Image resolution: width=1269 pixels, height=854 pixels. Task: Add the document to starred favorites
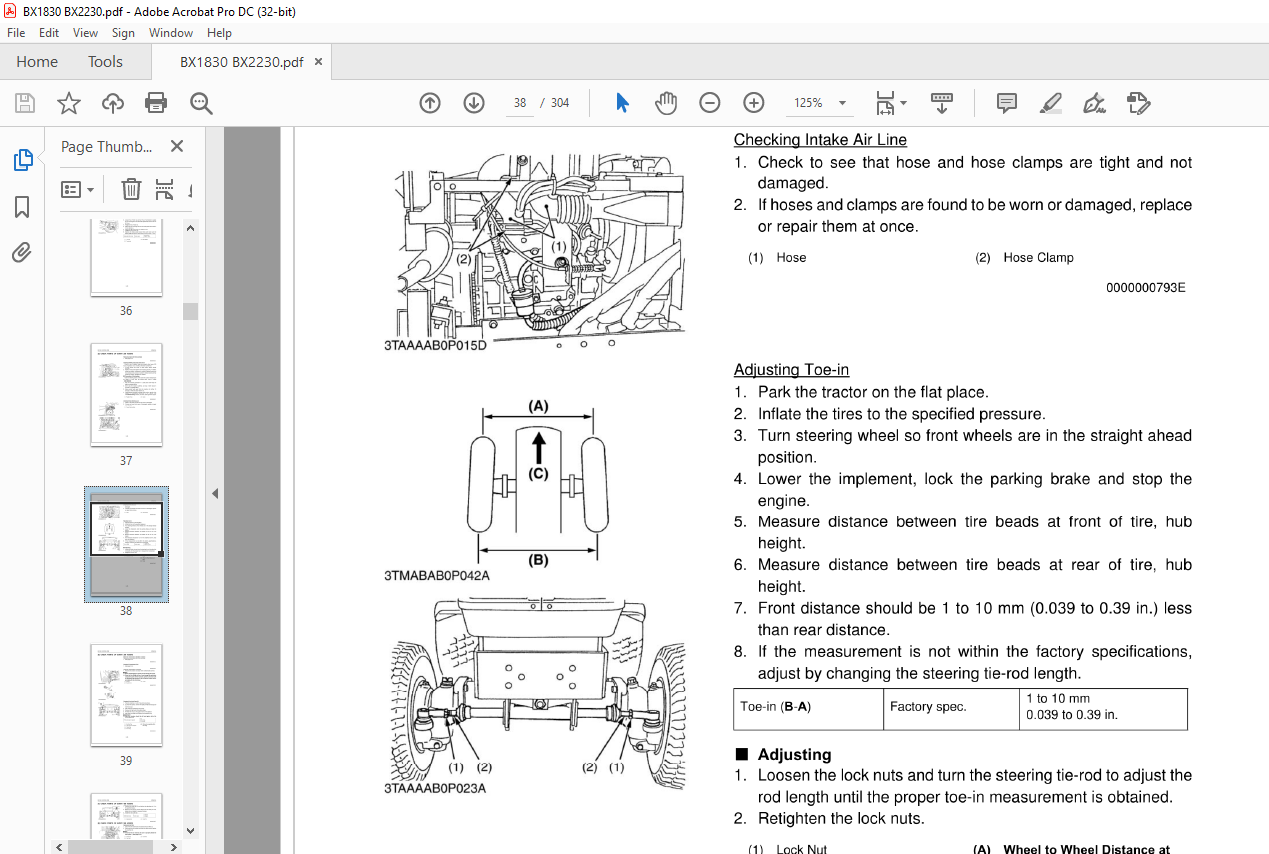[68, 103]
